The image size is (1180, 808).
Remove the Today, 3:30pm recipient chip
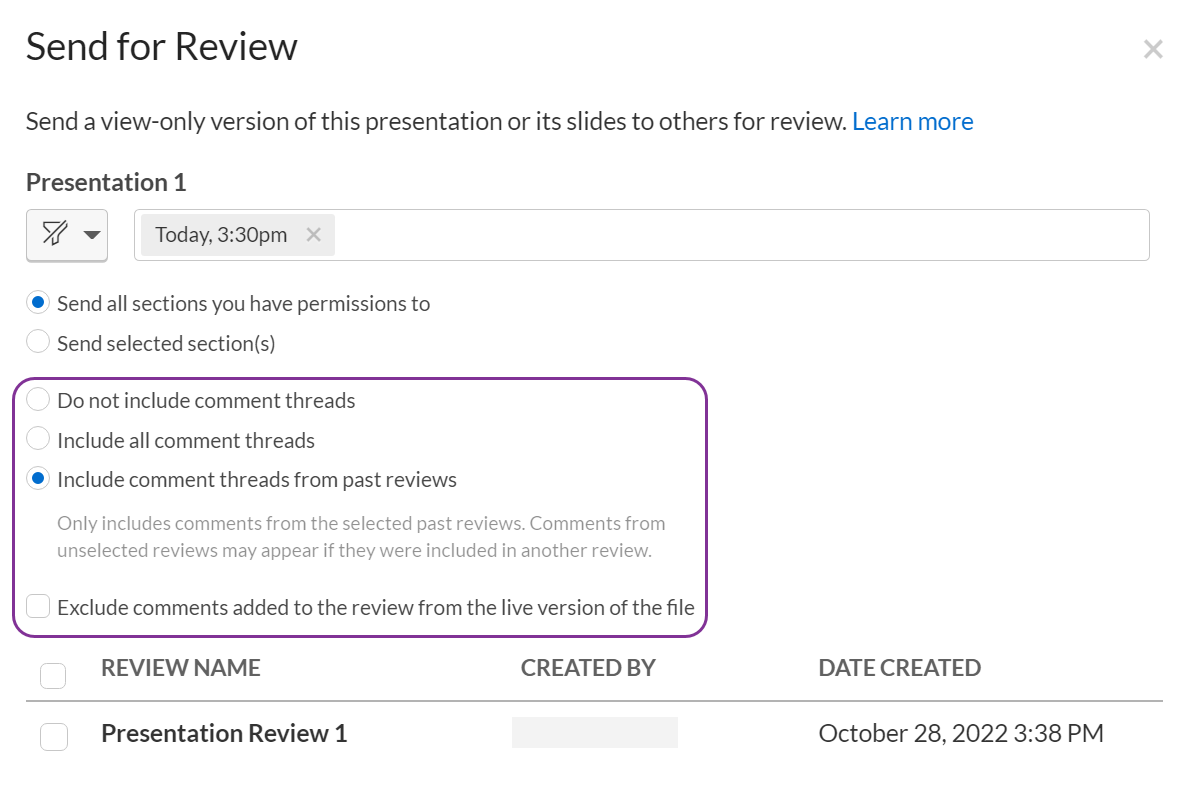pyautogui.click(x=313, y=234)
